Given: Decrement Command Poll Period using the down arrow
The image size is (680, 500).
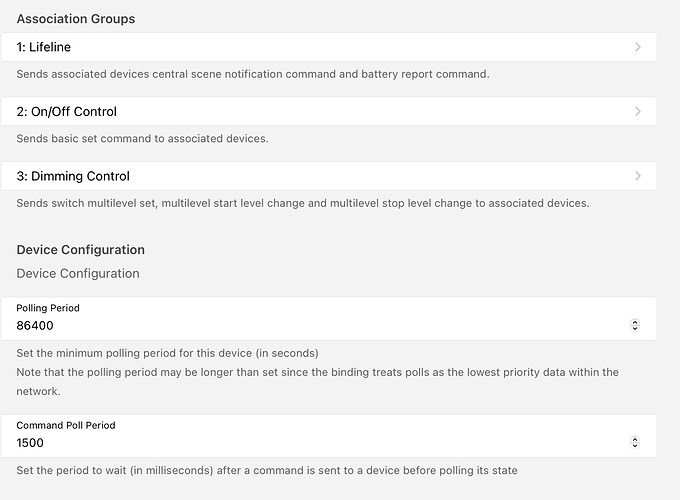Looking at the screenshot, I should click(x=635, y=445).
